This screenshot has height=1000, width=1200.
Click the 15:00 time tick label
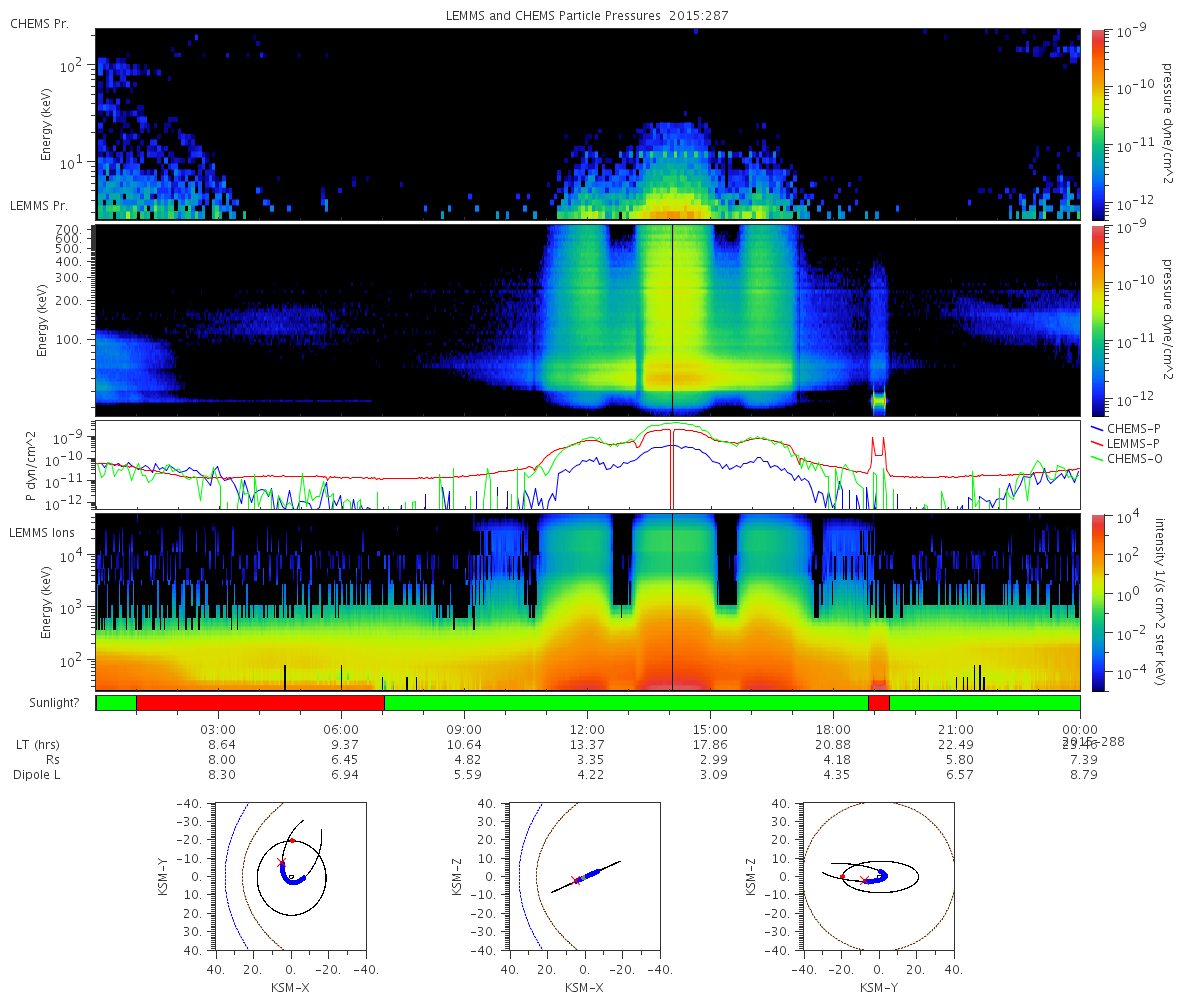(x=711, y=728)
